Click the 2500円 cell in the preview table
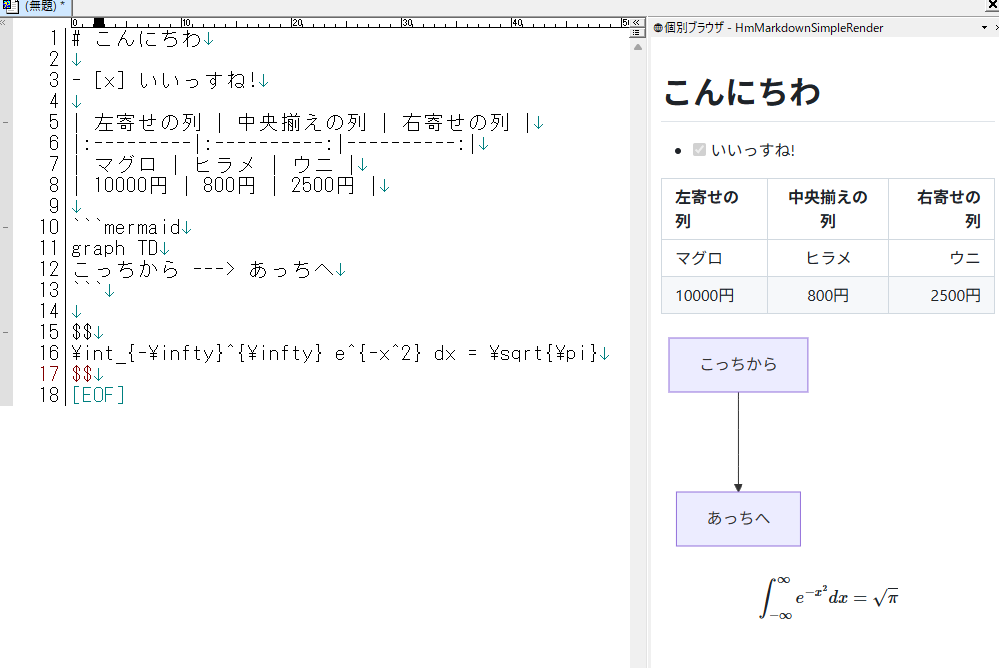Screen dimensions: 999x668 (941, 295)
